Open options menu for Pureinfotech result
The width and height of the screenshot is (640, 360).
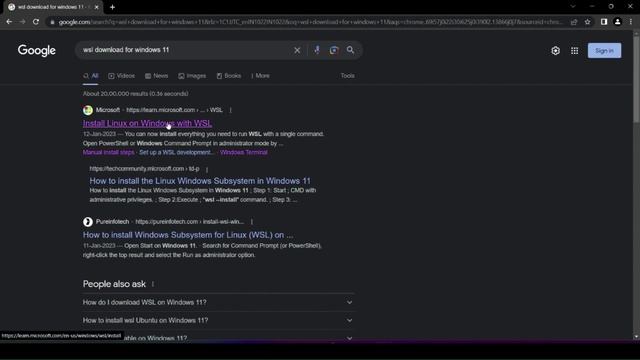click(252, 222)
